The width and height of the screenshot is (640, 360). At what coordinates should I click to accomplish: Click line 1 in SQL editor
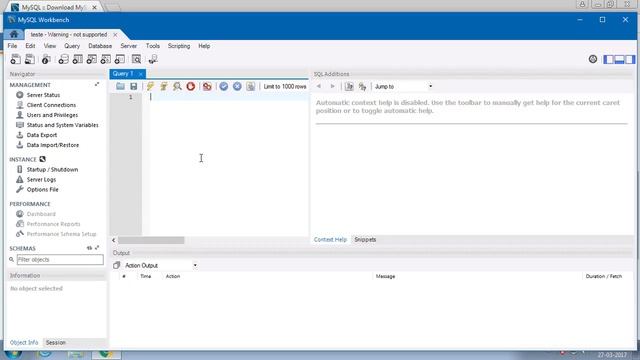tap(229, 97)
